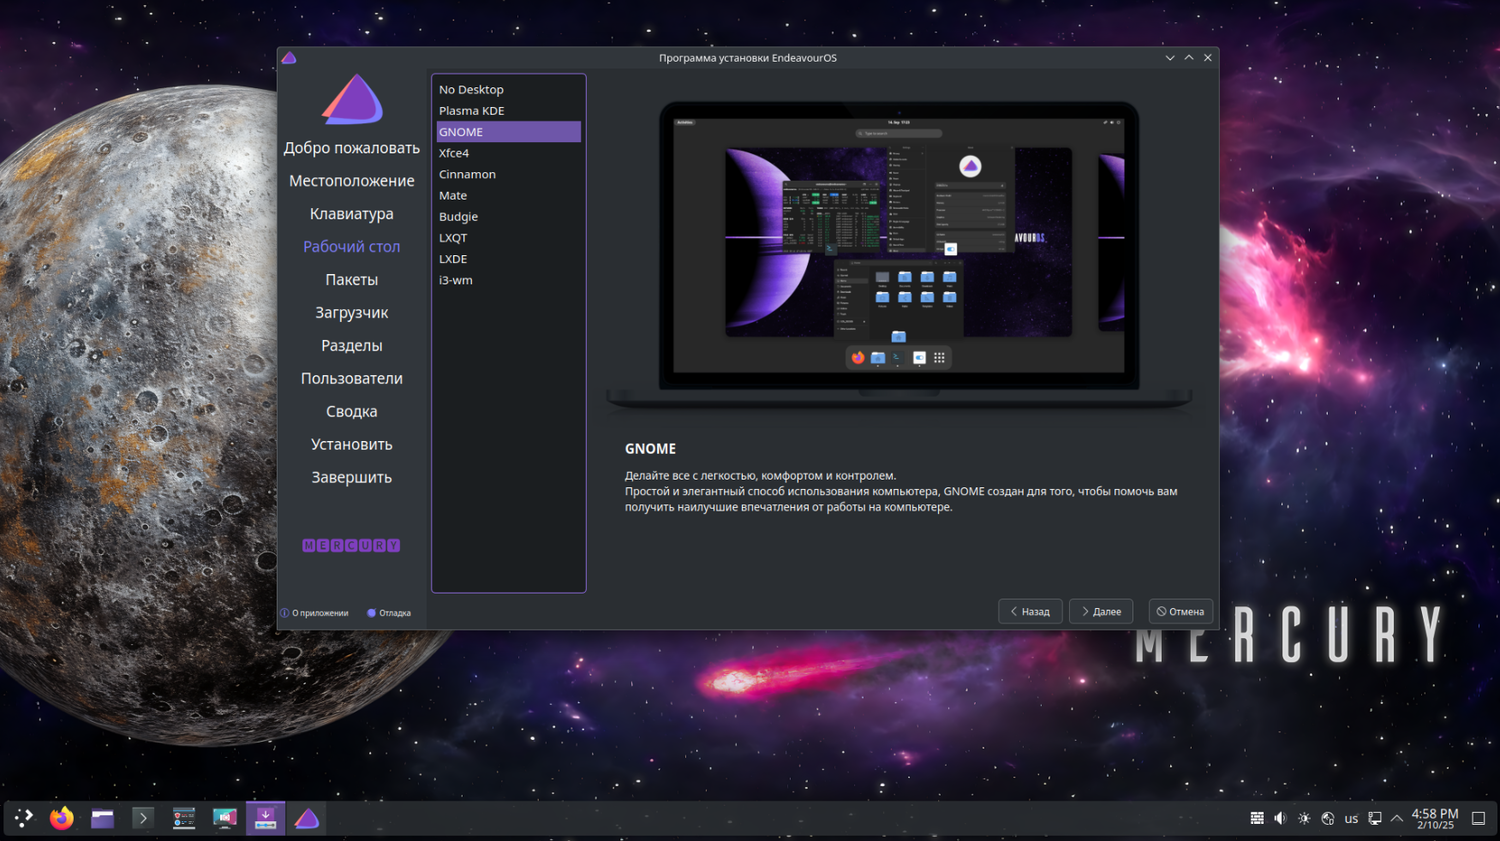Toggle the 'Отладка' debug button

point(389,613)
